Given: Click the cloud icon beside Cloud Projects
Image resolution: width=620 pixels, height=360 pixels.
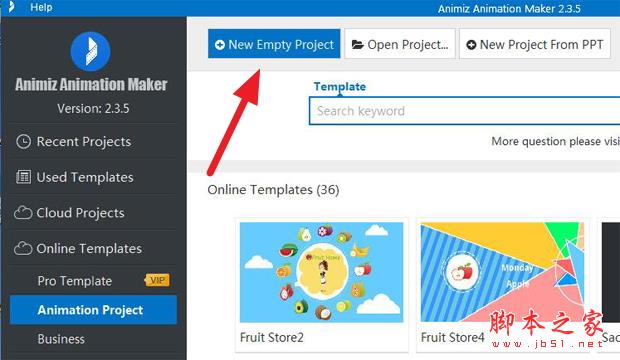Looking at the screenshot, I should point(23,213).
